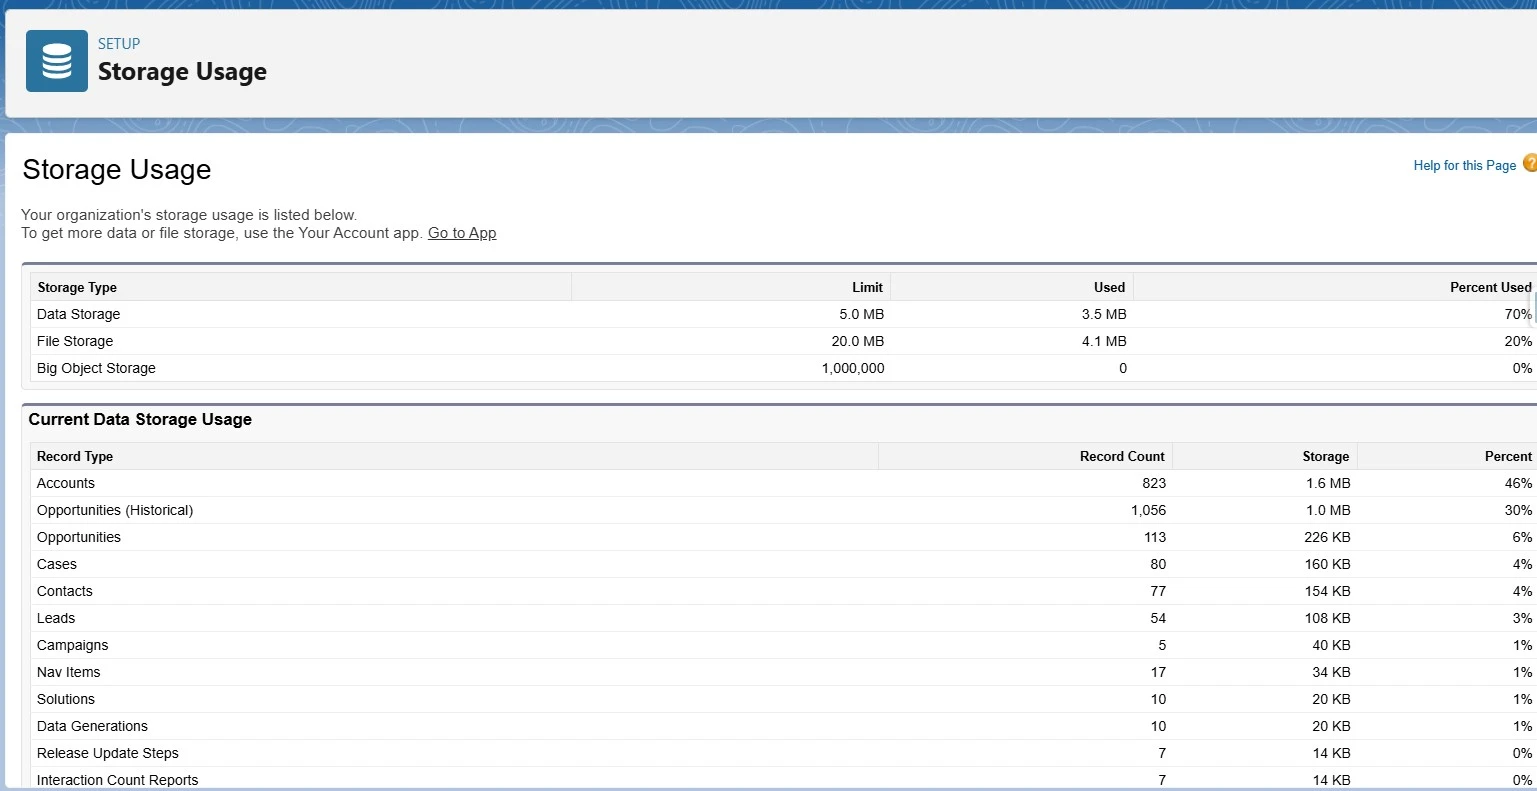Click the Used column header
Screen dimensions: 1537x791
tap(1110, 287)
